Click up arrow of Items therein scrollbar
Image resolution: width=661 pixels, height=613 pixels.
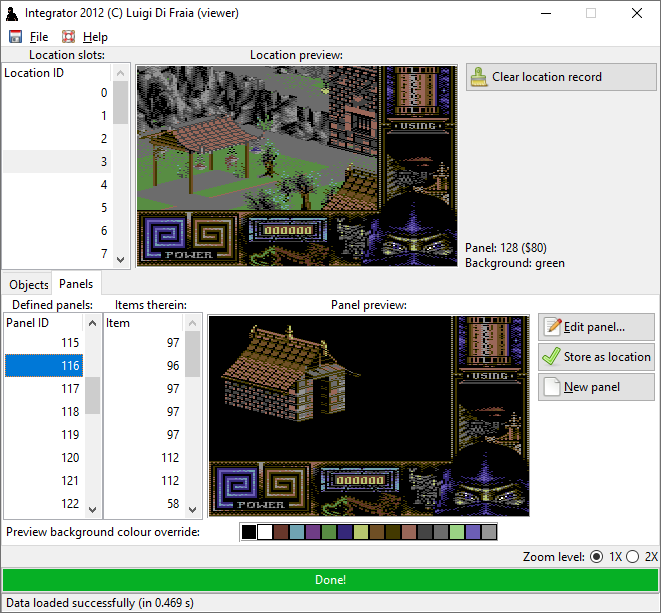pyautogui.click(x=193, y=323)
